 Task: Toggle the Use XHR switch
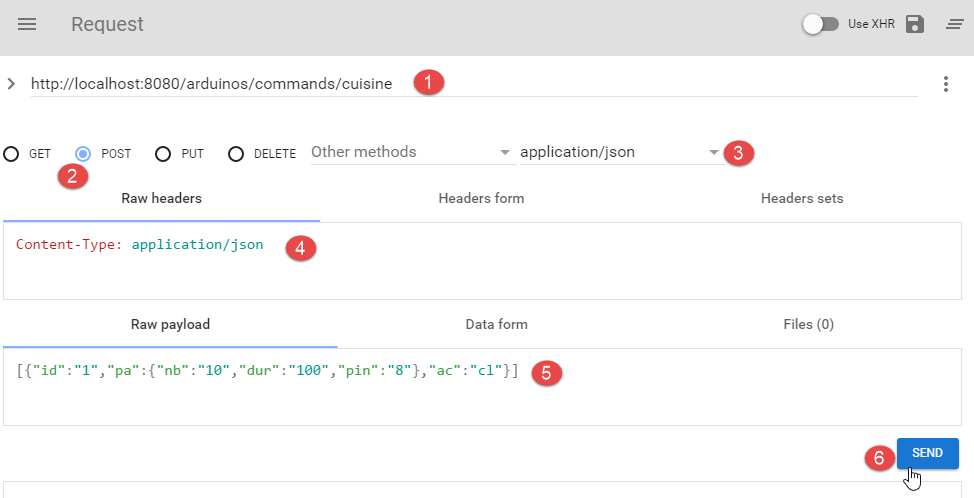click(x=821, y=24)
